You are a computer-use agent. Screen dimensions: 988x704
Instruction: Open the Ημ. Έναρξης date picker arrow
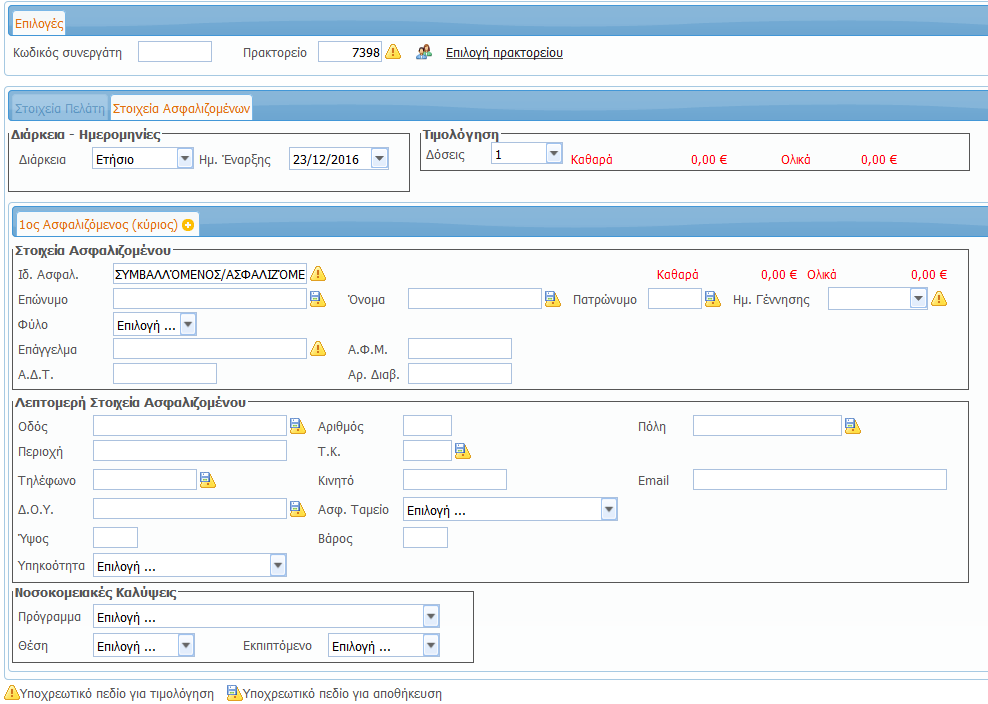coord(379,158)
